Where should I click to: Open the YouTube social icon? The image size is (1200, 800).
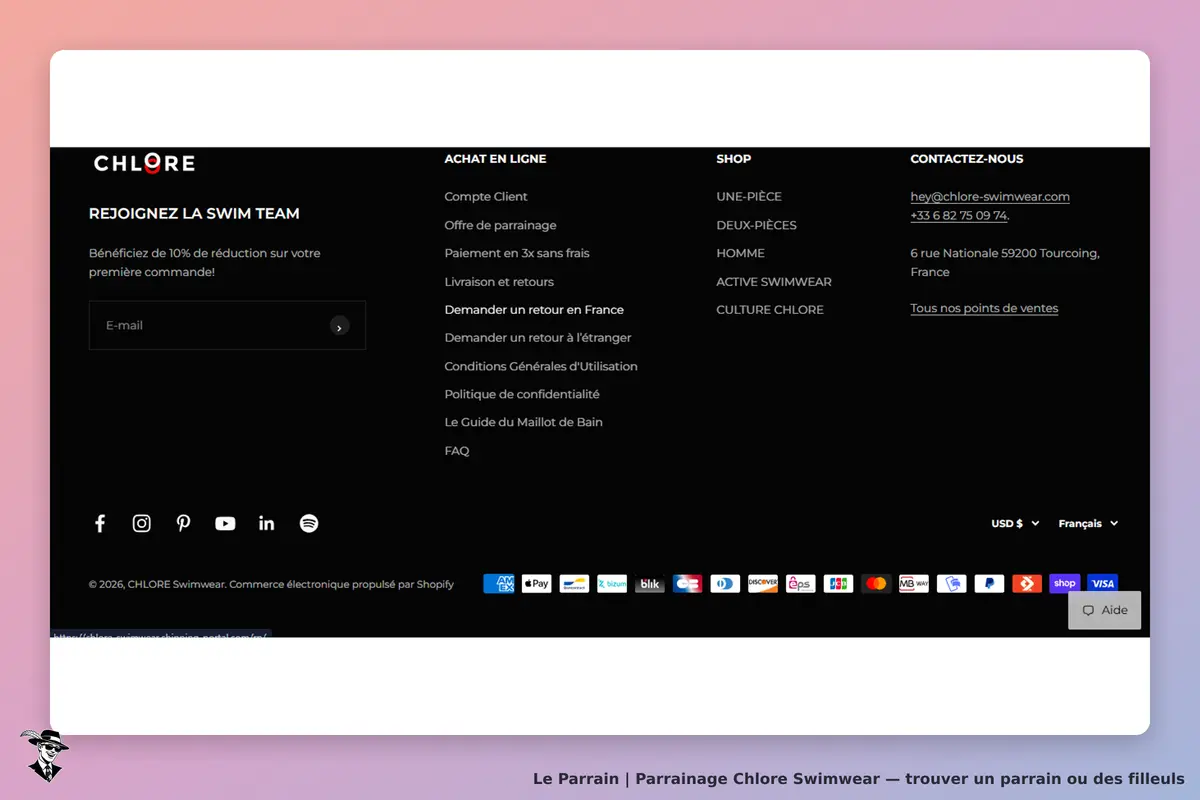pyautogui.click(x=225, y=523)
